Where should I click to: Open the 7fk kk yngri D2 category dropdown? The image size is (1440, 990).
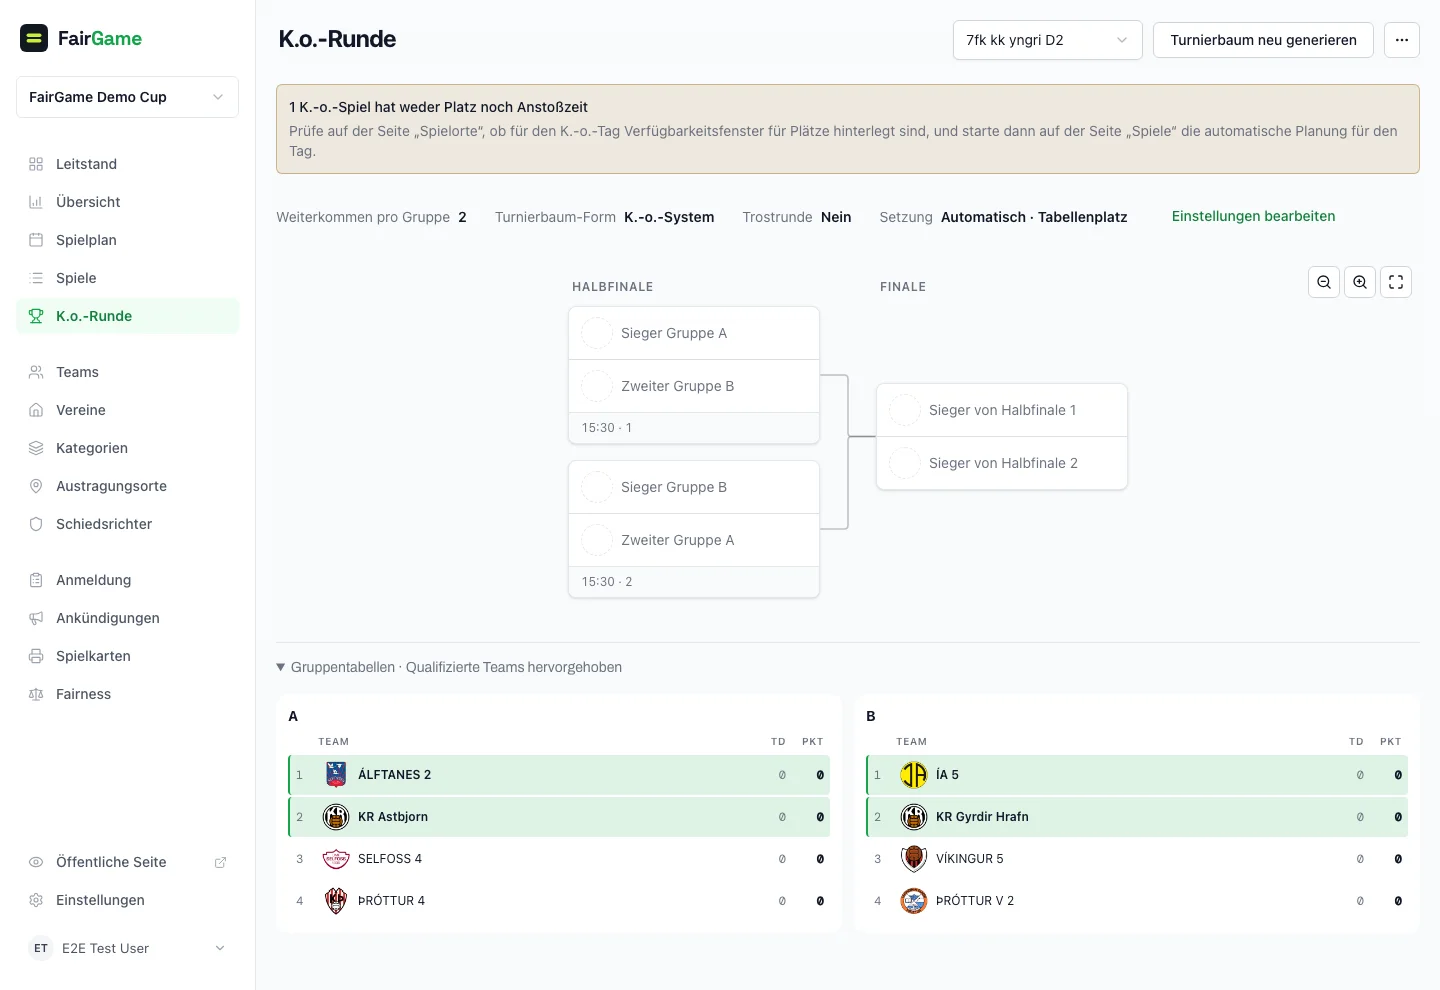[1047, 40]
